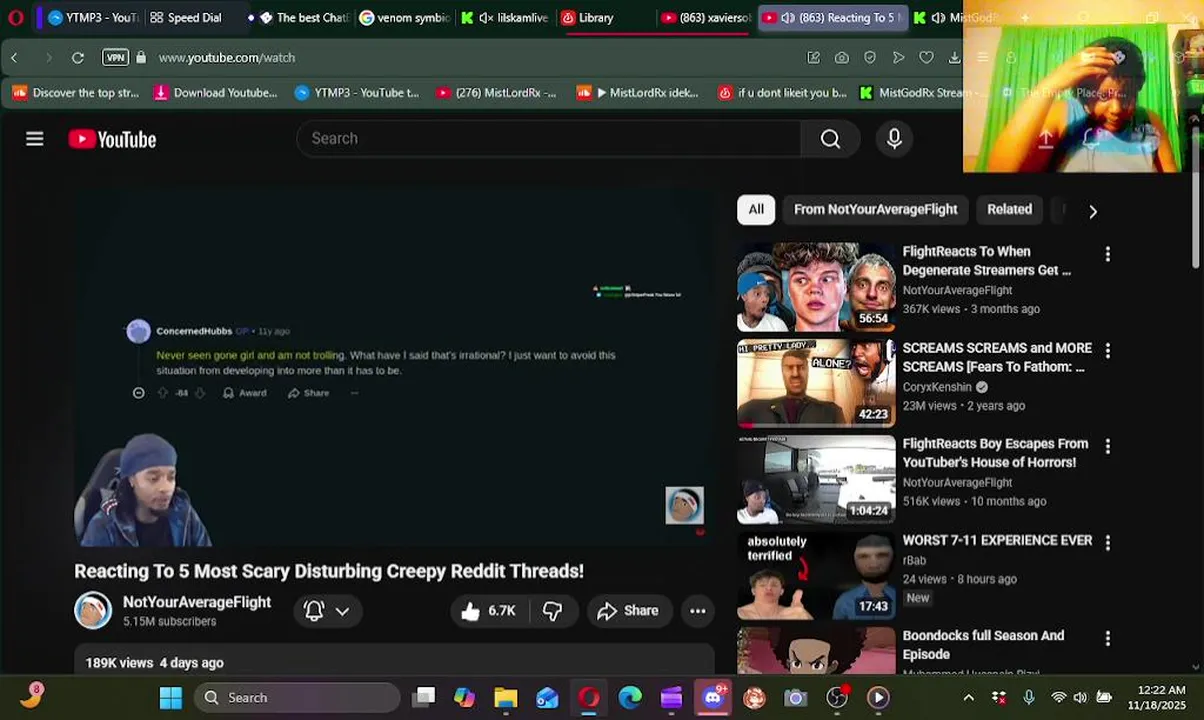Go to the YouTube home logo
1204x720 pixels.
pos(112,140)
